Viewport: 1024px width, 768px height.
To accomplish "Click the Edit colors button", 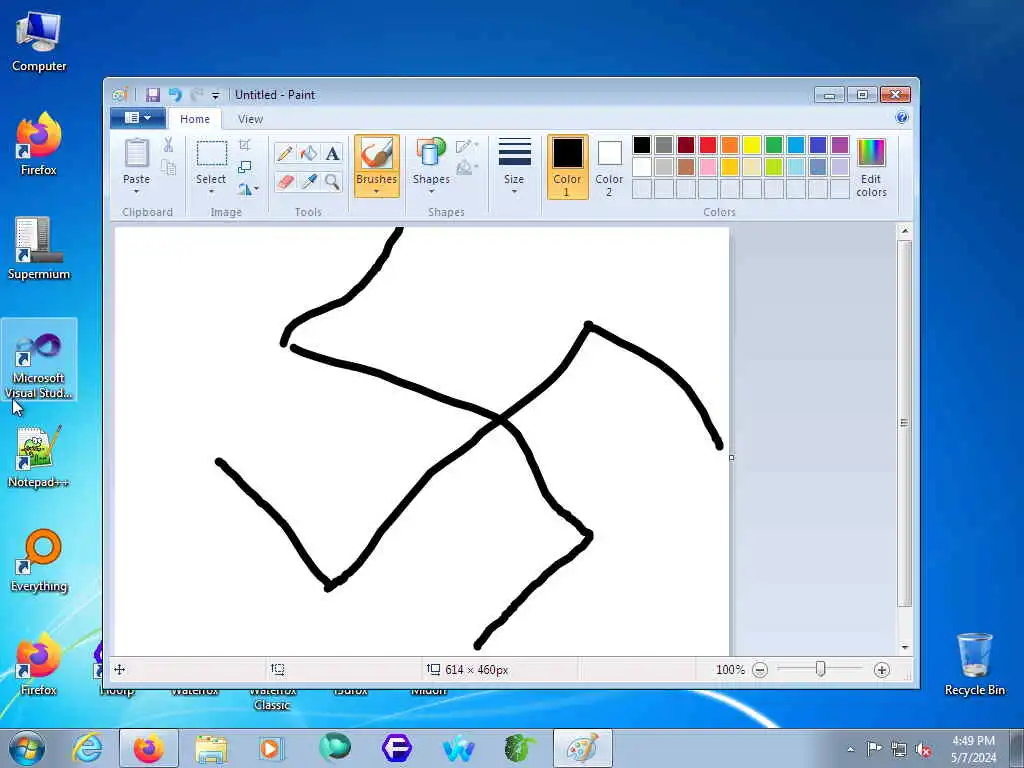I will point(871,167).
